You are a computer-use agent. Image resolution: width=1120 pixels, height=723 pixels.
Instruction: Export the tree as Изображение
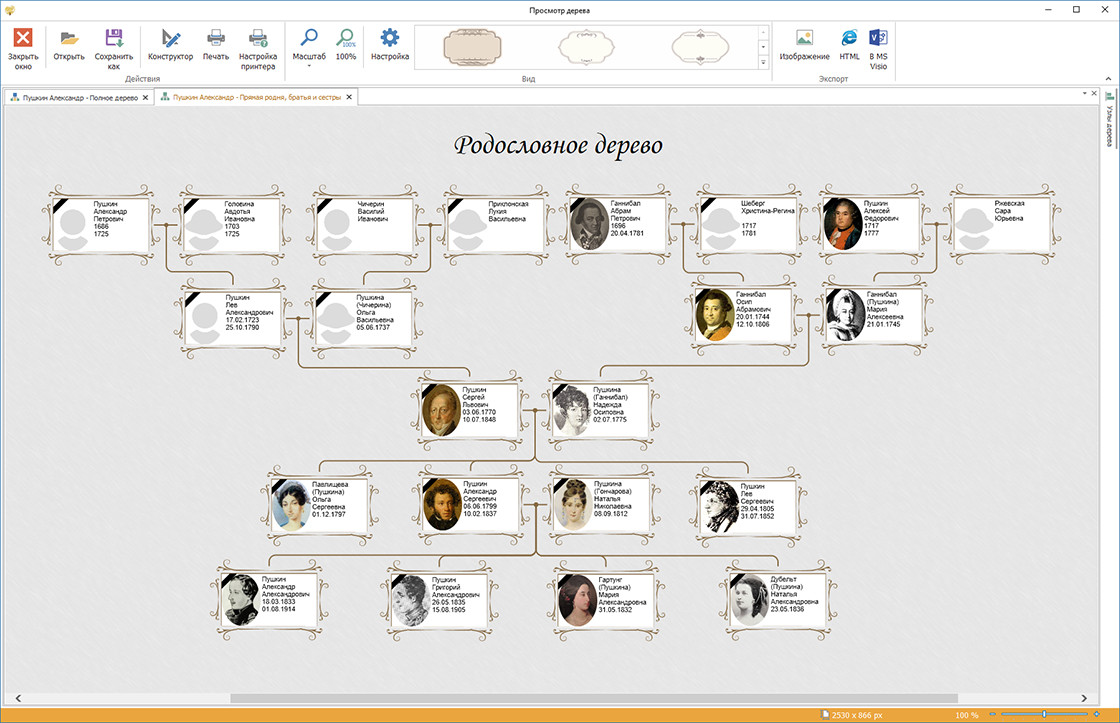tap(804, 39)
